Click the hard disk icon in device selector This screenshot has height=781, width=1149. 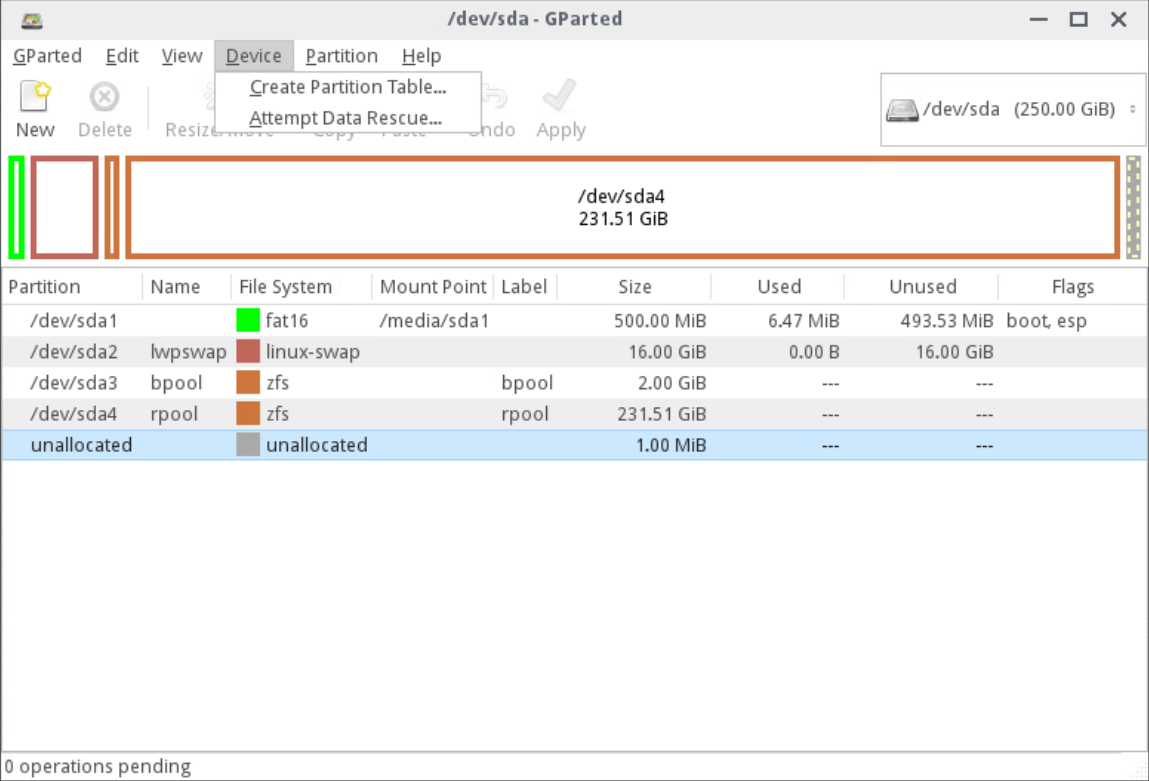point(903,110)
